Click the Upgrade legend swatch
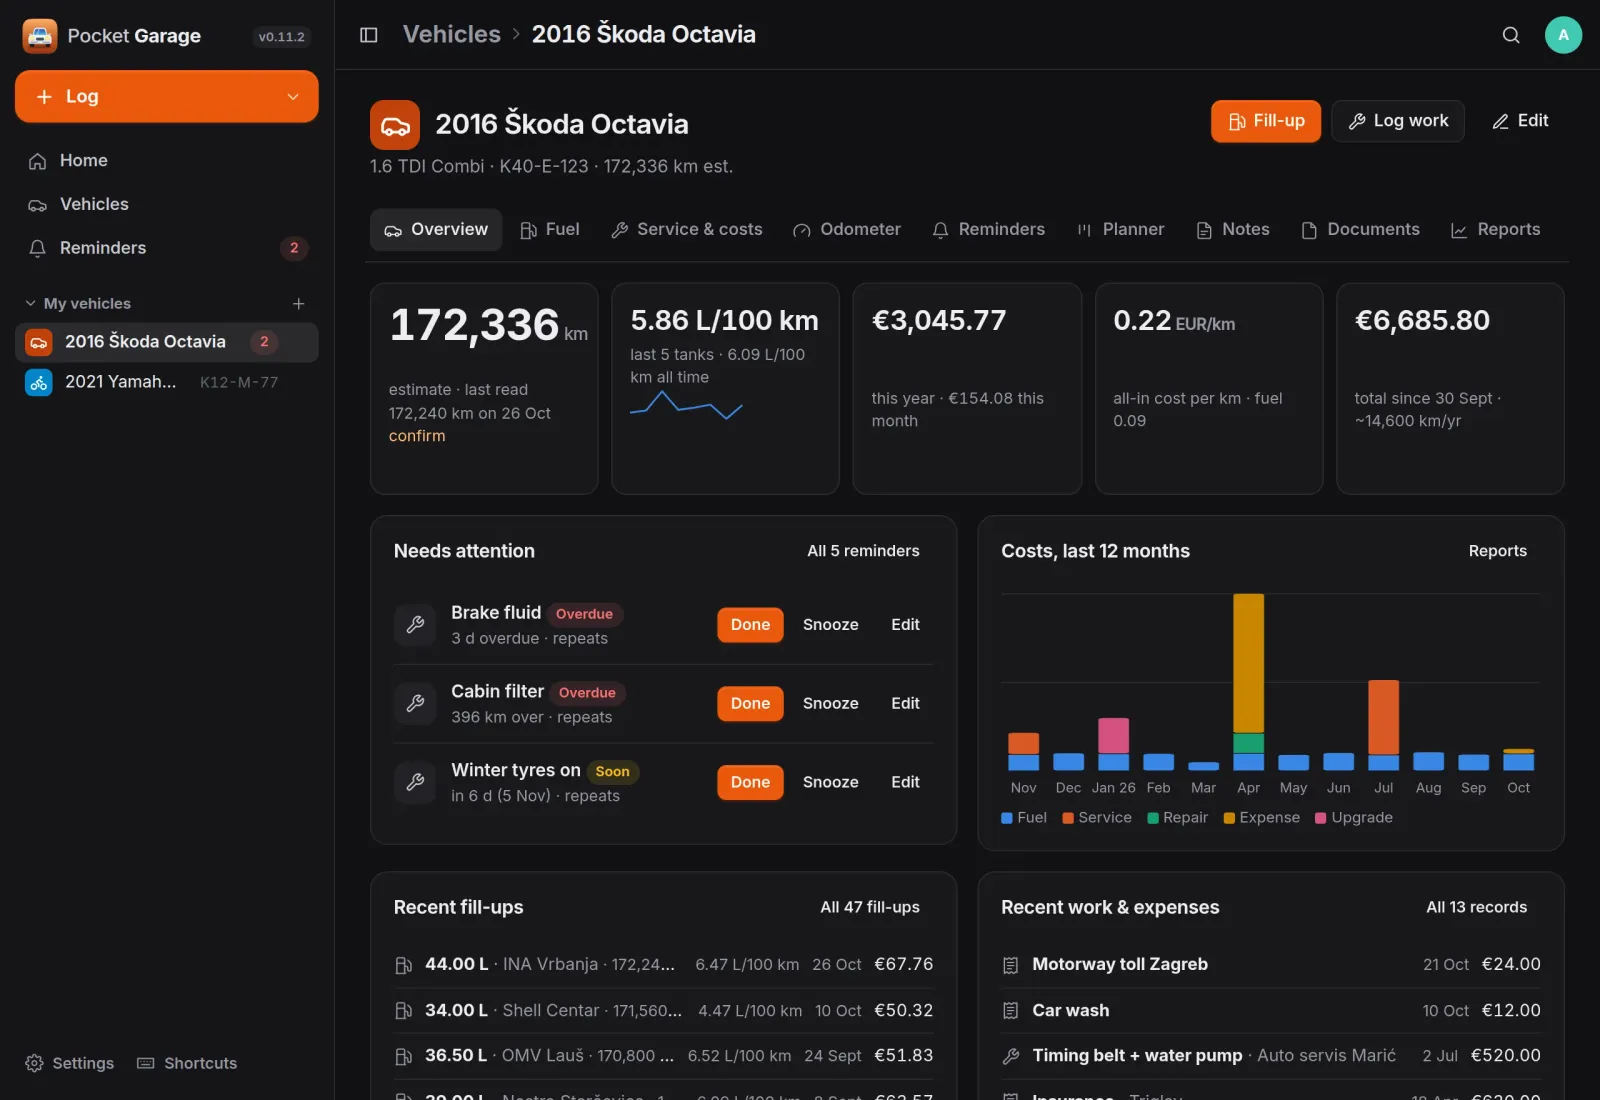1600x1100 pixels. [1320, 818]
